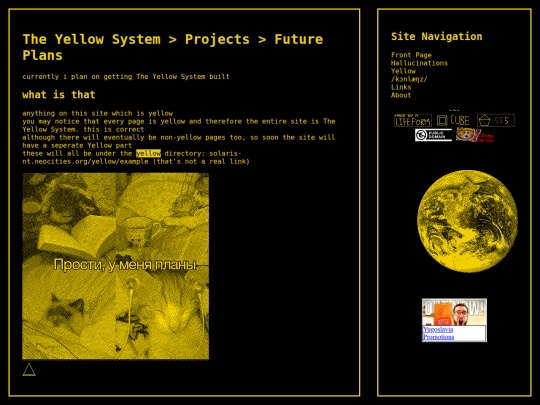Click the CUBE badge button
The image size is (540, 405).
click(454, 120)
